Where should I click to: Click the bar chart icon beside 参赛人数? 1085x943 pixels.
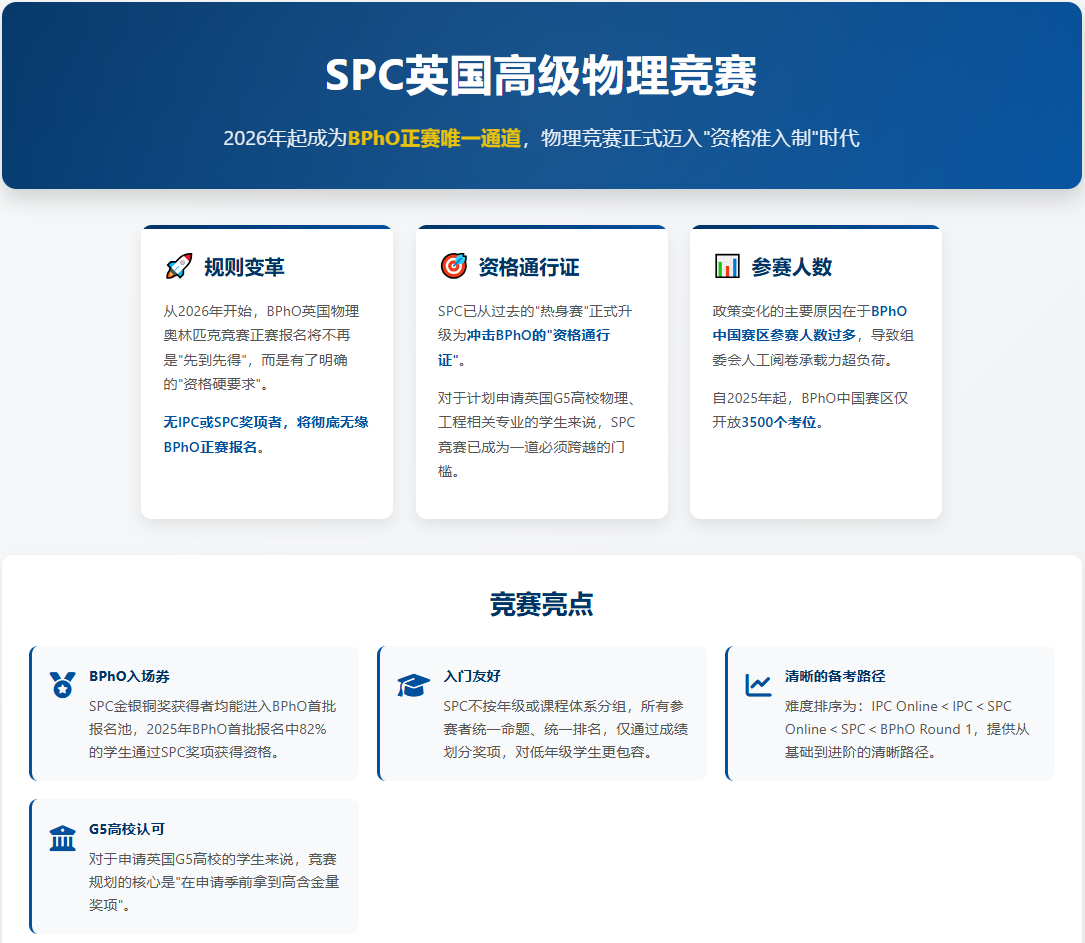(727, 266)
